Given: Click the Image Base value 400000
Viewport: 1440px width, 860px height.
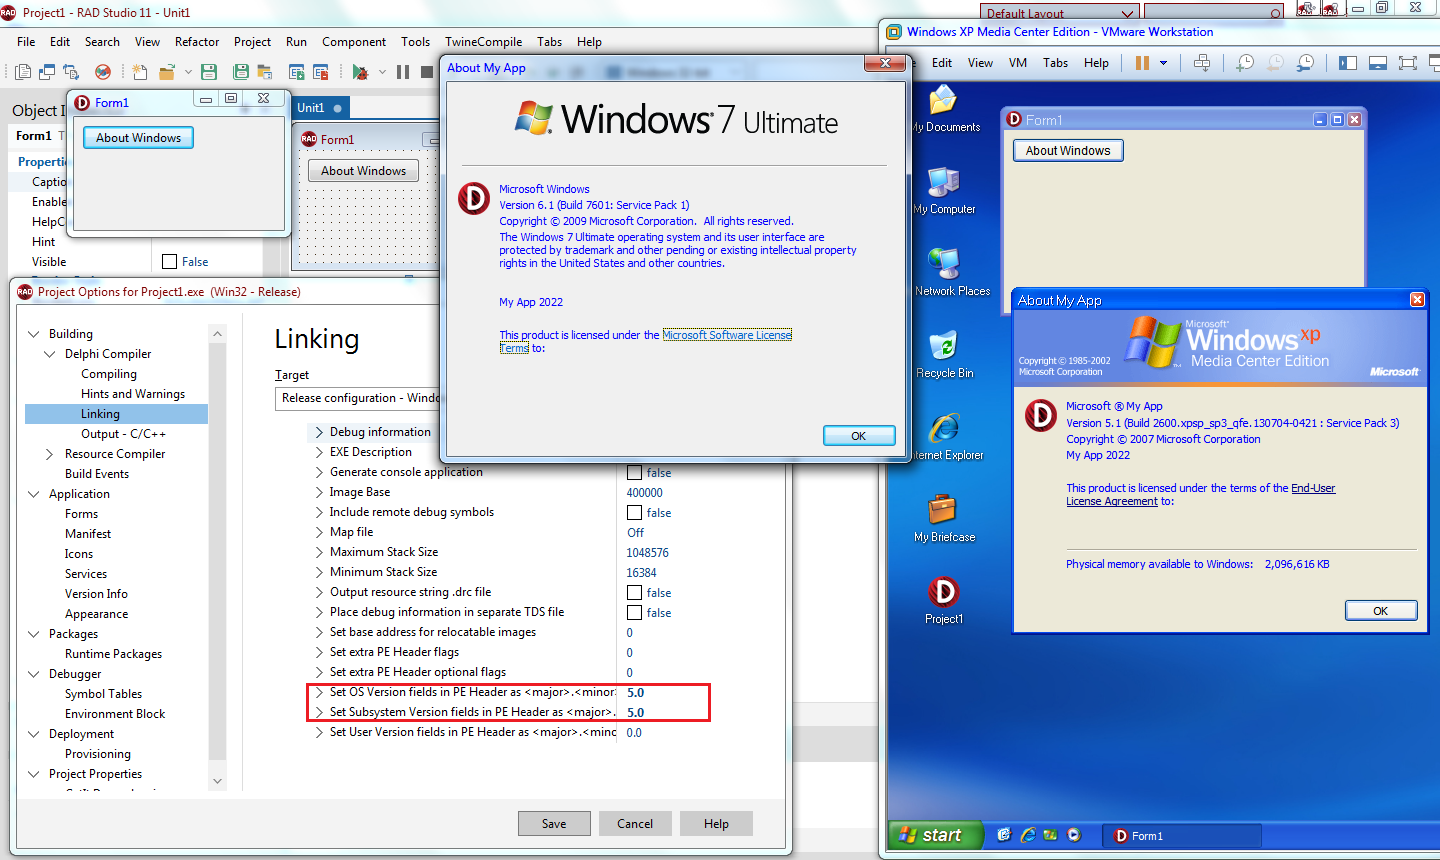Looking at the screenshot, I should click(645, 493).
